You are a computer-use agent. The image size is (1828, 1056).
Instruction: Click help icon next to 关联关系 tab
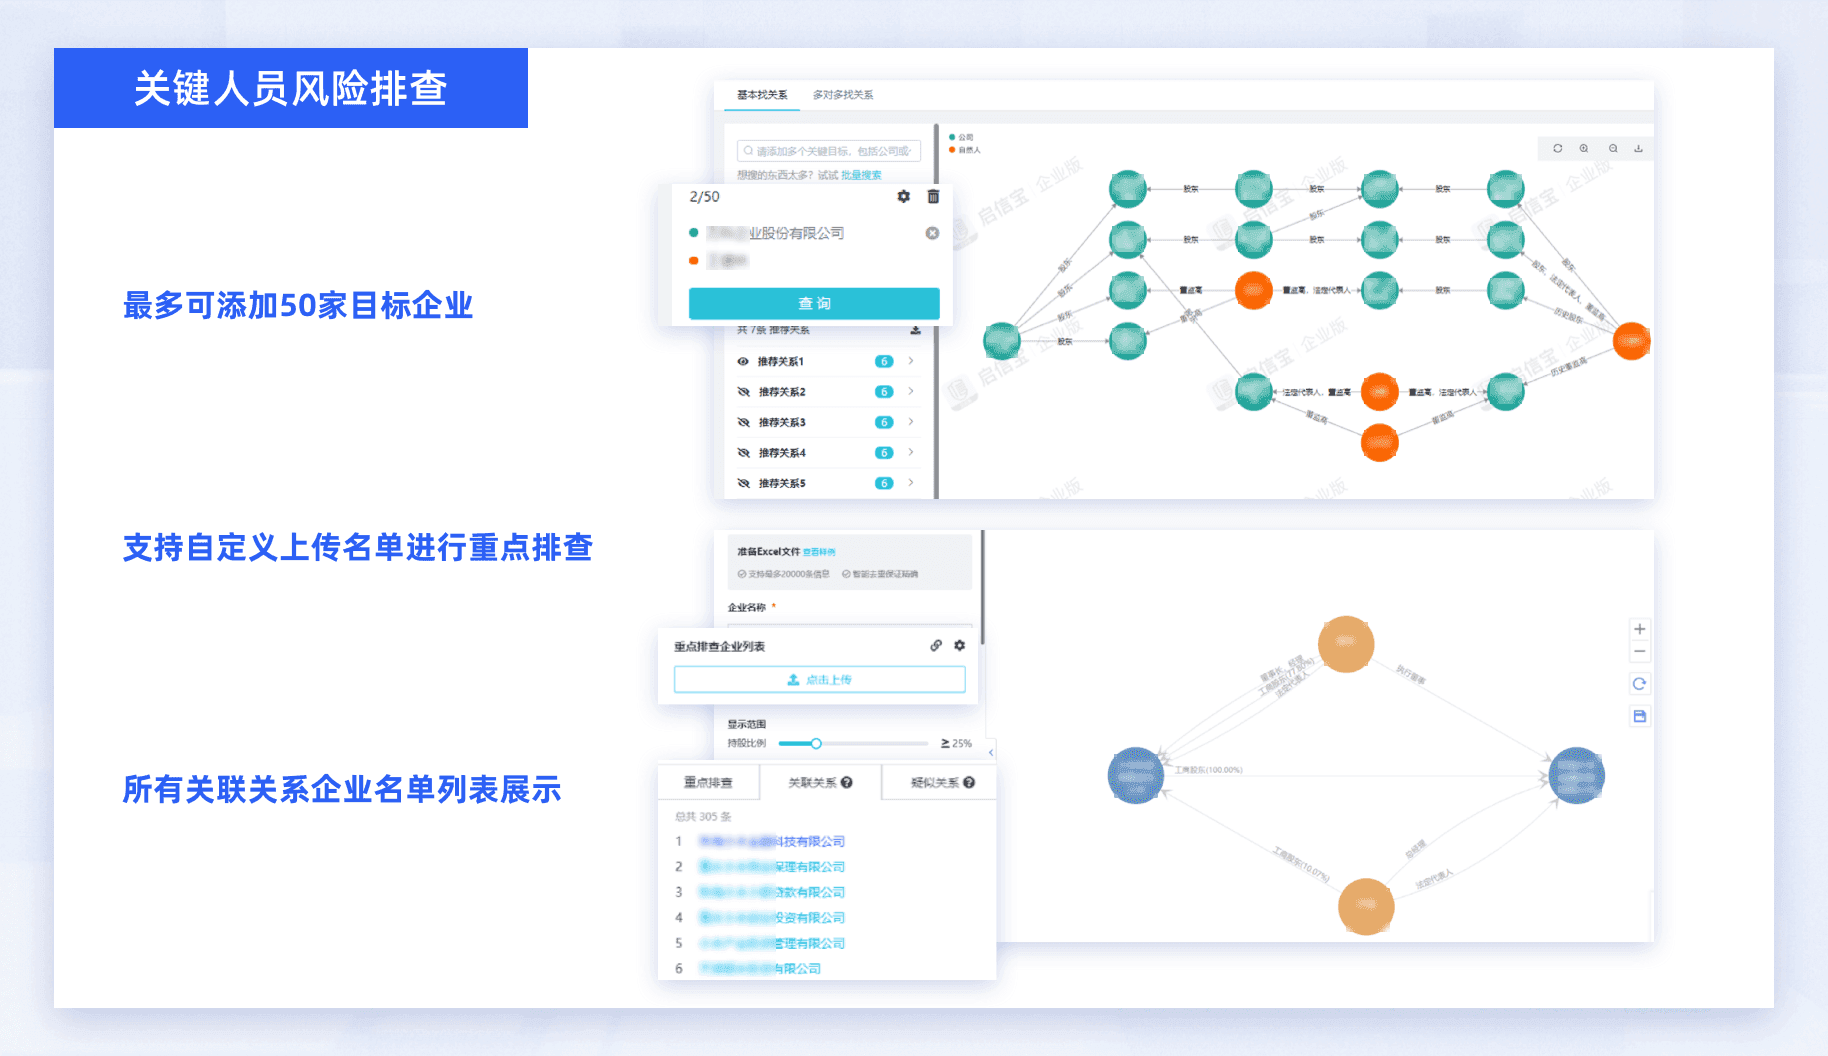coord(846,783)
